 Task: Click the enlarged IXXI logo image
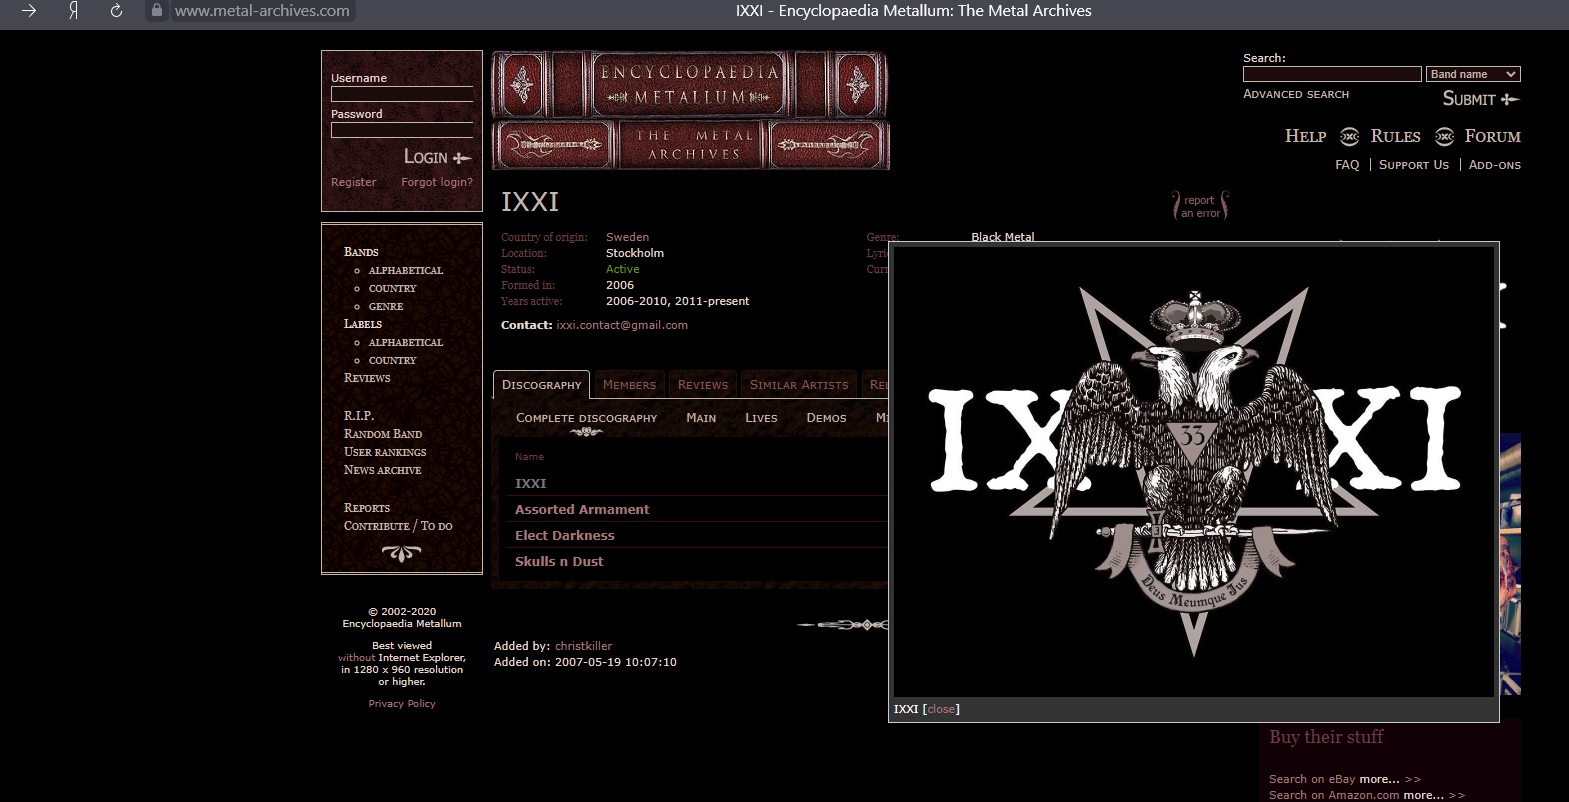1194,471
